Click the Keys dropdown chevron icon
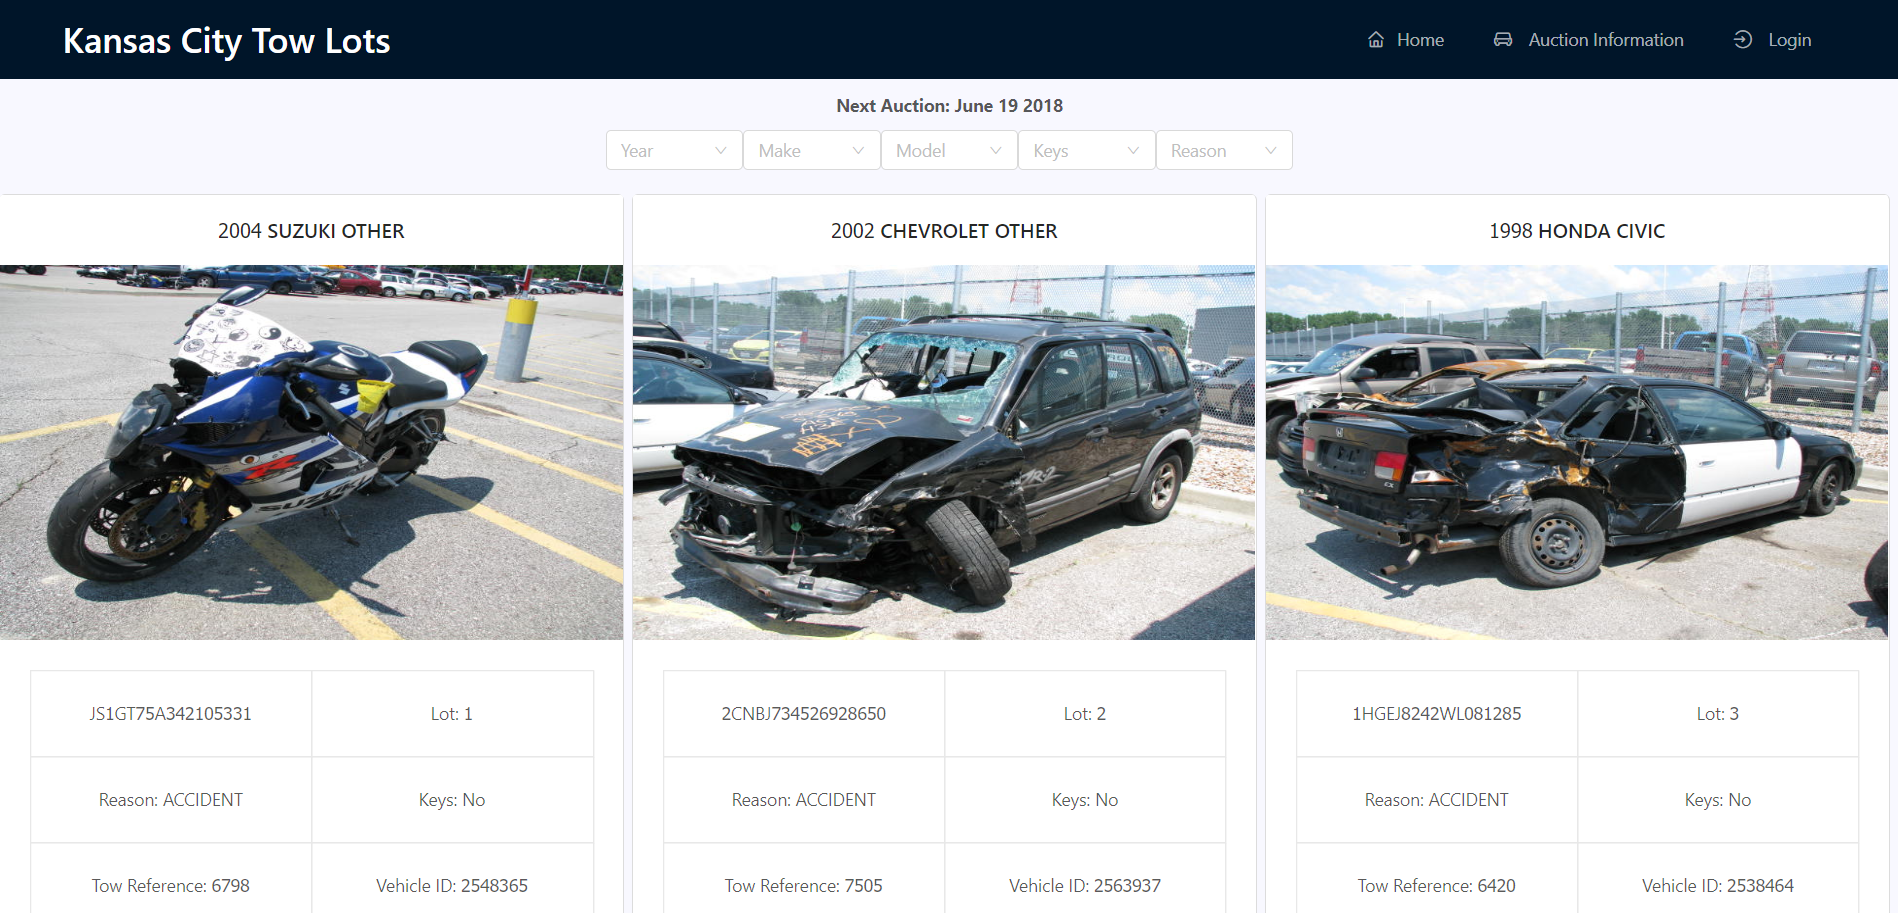Image resolution: width=1898 pixels, height=913 pixels. pos(1132,150)
